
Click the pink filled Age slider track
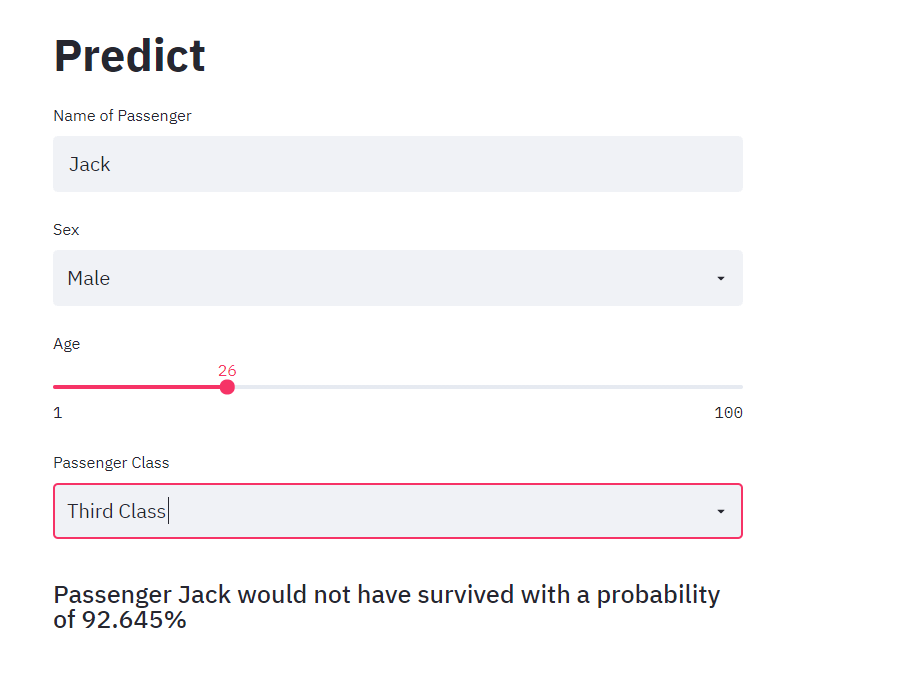pos(137,387)
